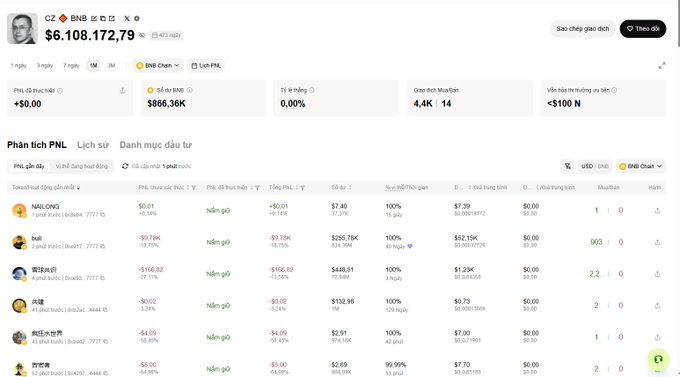The width and height of the screenshot is (680, 377).
Task: Click the % vị thế/Thời gian column header
Action: click(x=406, y=187)
